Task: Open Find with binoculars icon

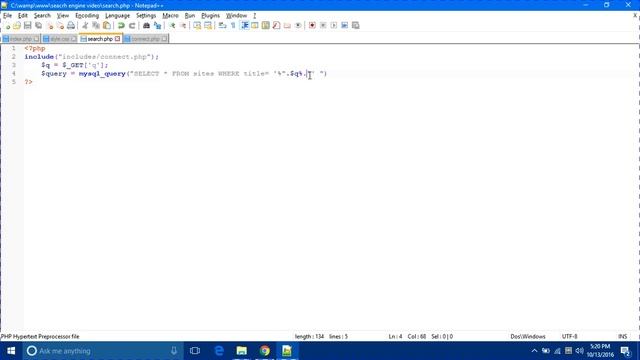Action: [x=146, y=26]
